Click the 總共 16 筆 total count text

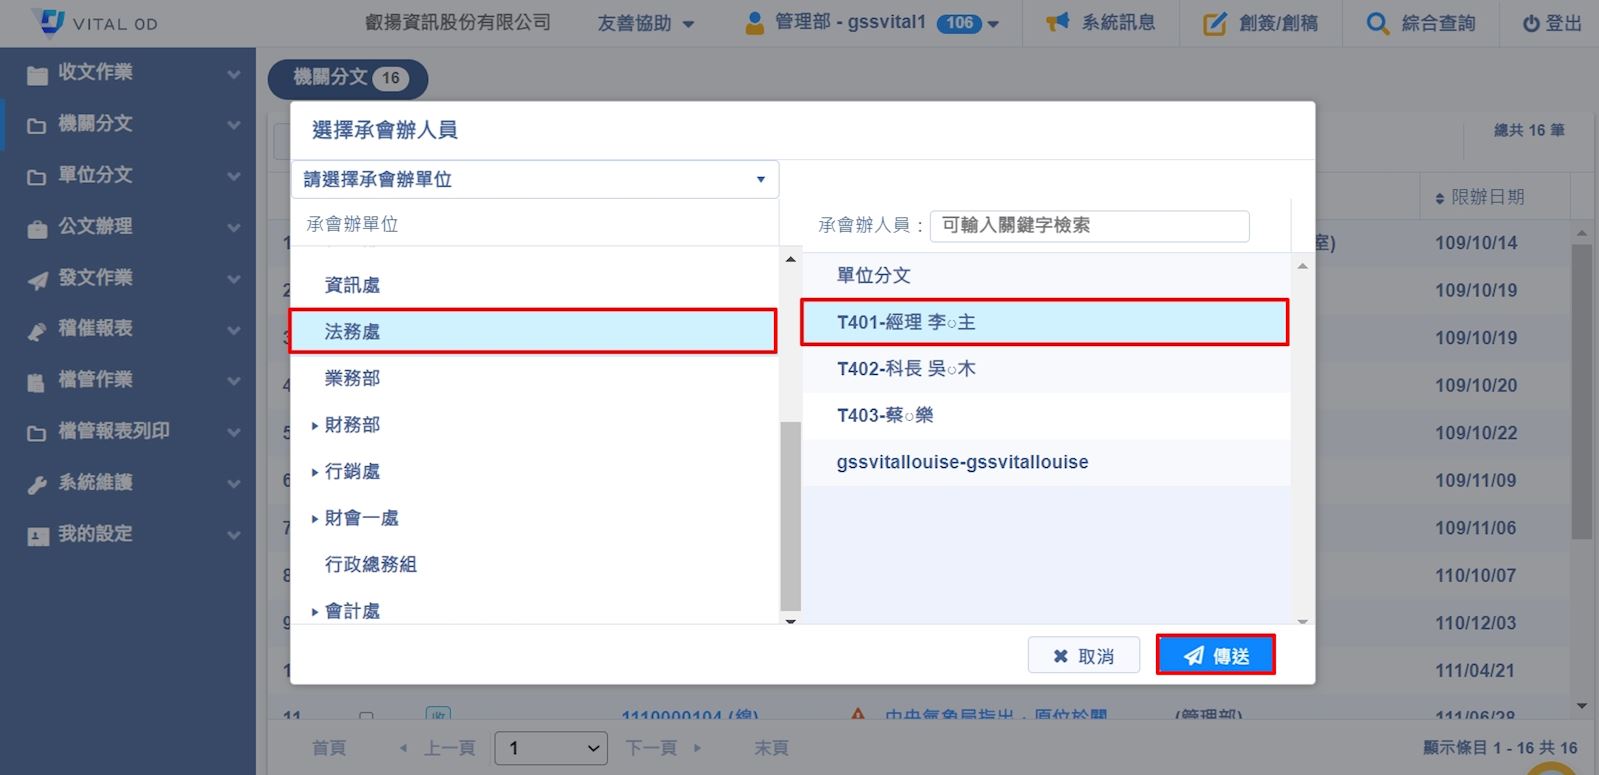1529,130
